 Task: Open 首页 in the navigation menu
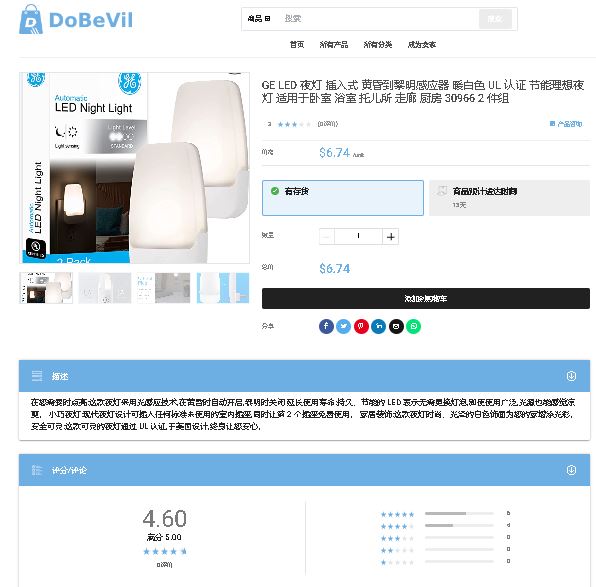tap(297, 44)
